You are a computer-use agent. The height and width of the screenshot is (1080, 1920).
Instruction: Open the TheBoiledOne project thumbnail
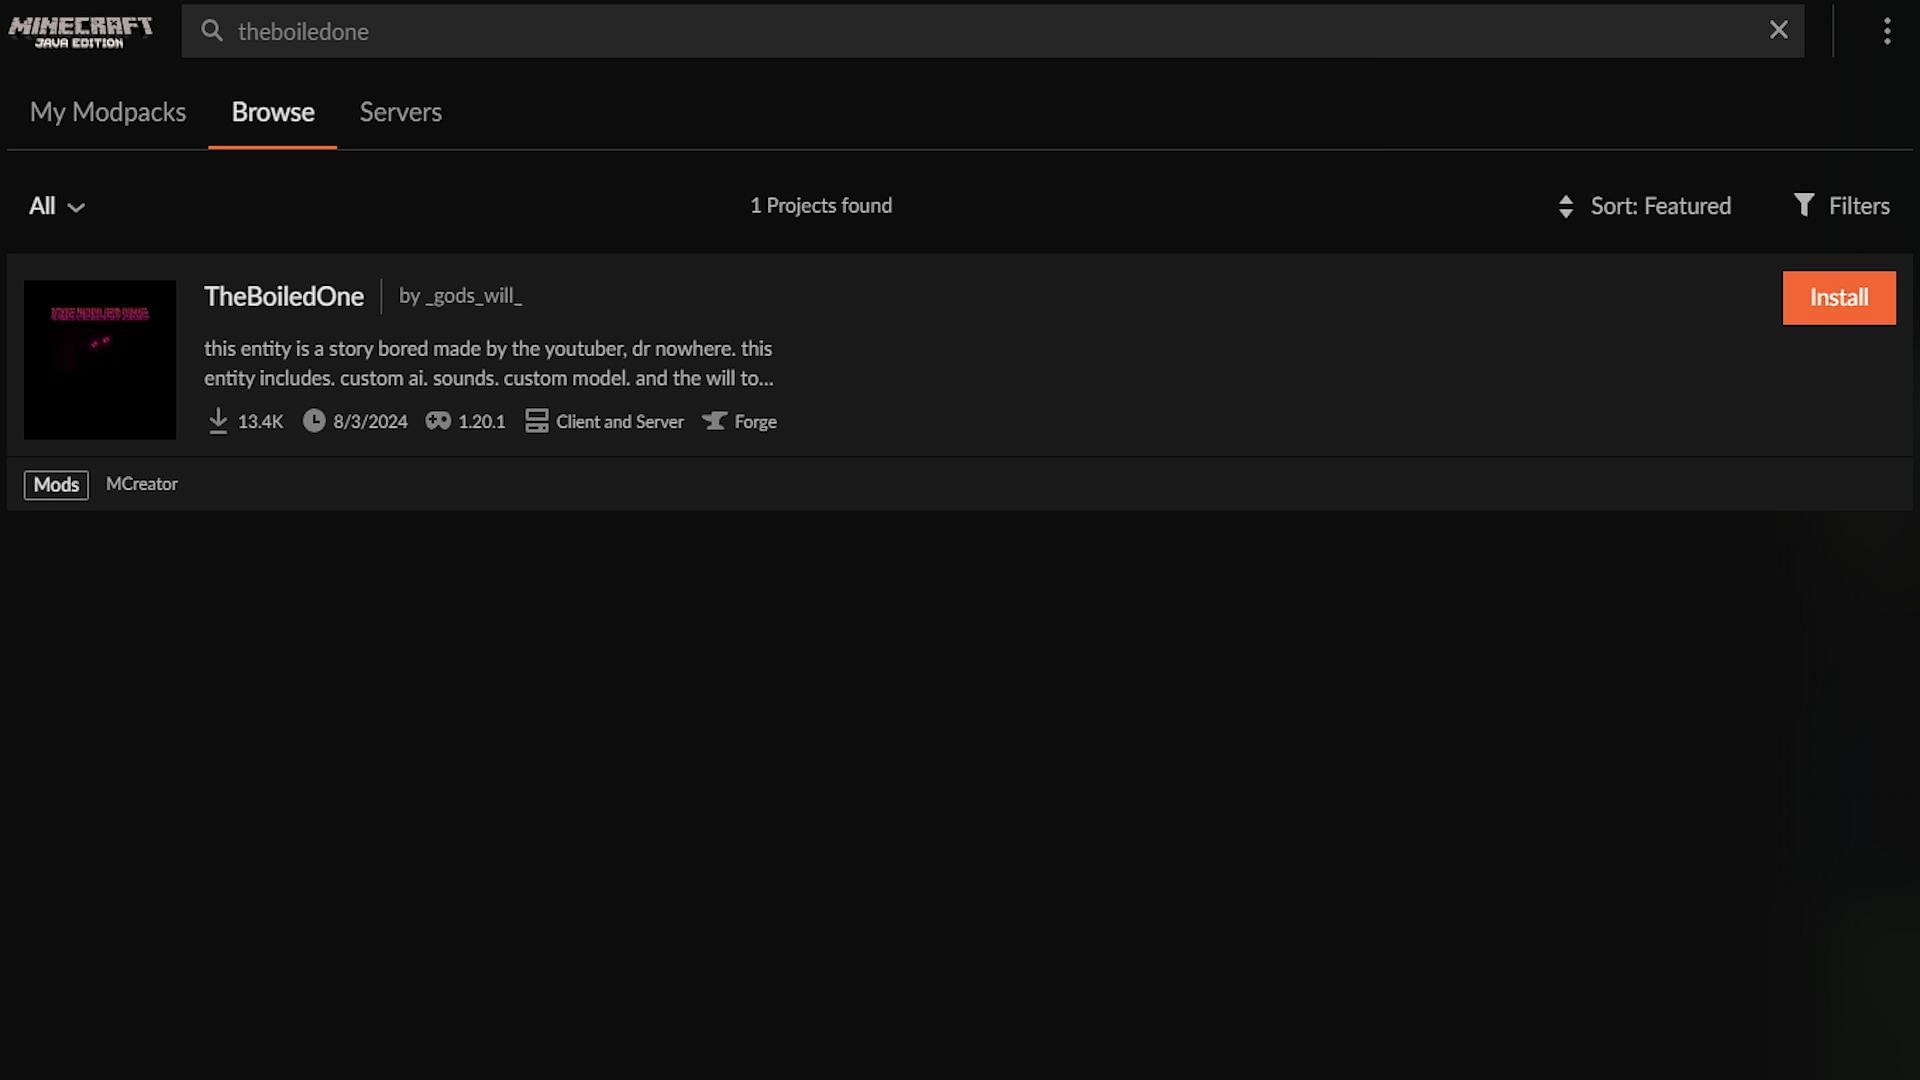[x=100, y=360]
